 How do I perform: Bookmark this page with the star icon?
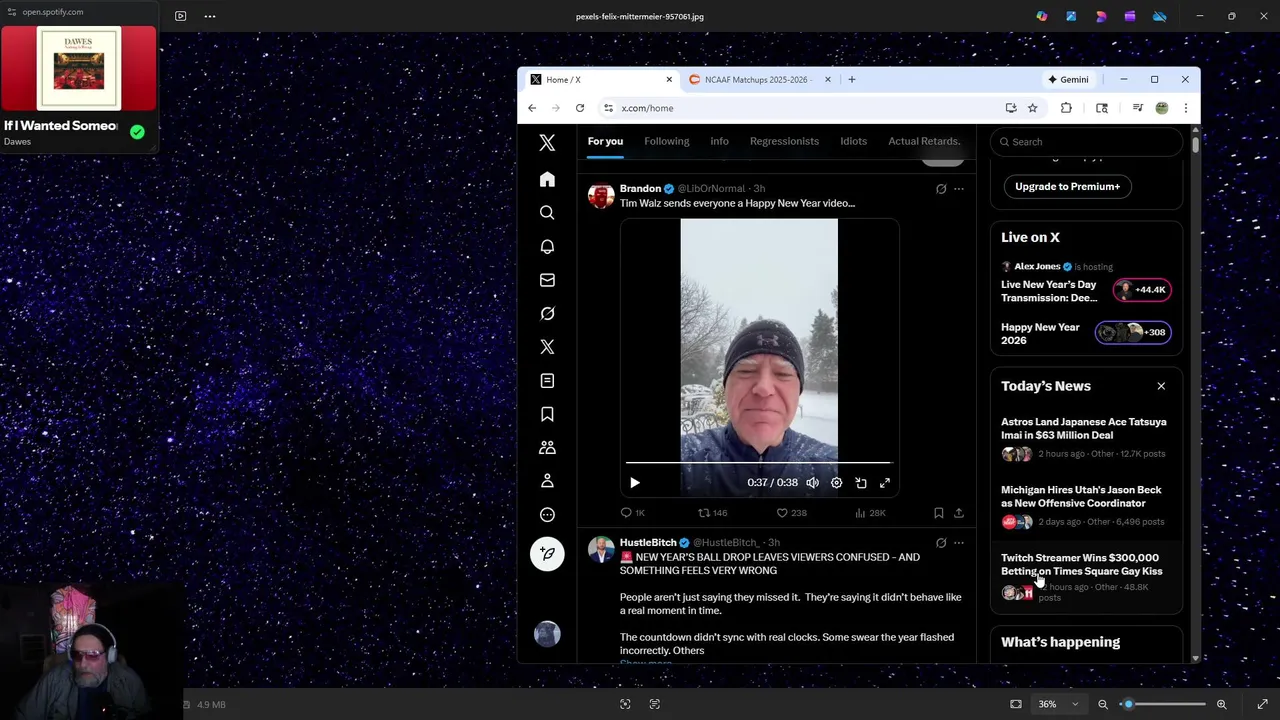point(1033,108)
